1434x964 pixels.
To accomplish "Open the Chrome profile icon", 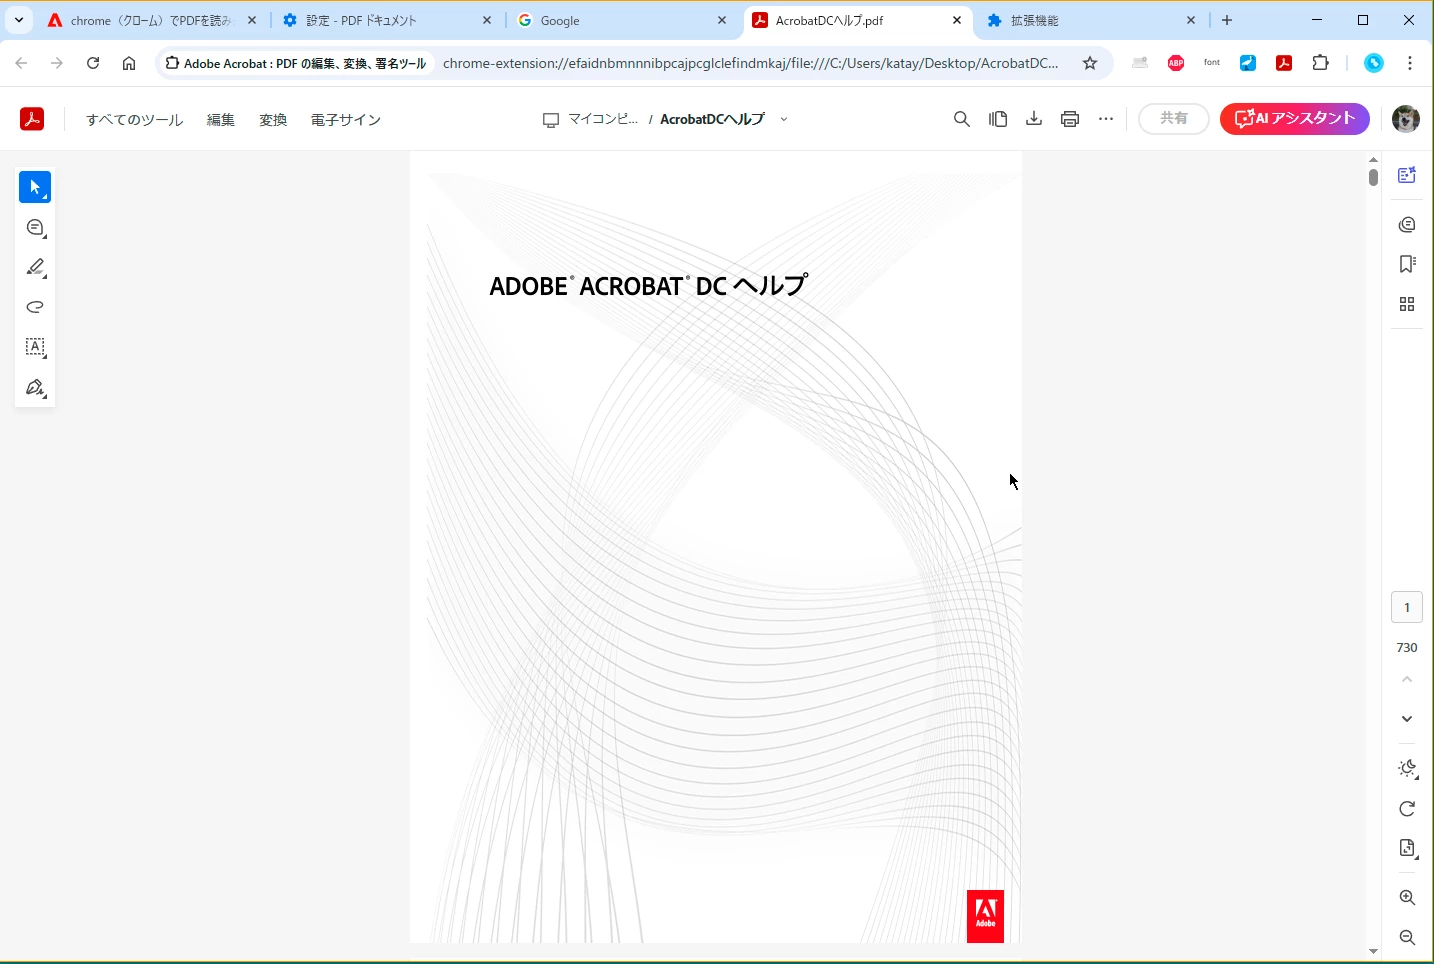I will (x=1374, y=63).
